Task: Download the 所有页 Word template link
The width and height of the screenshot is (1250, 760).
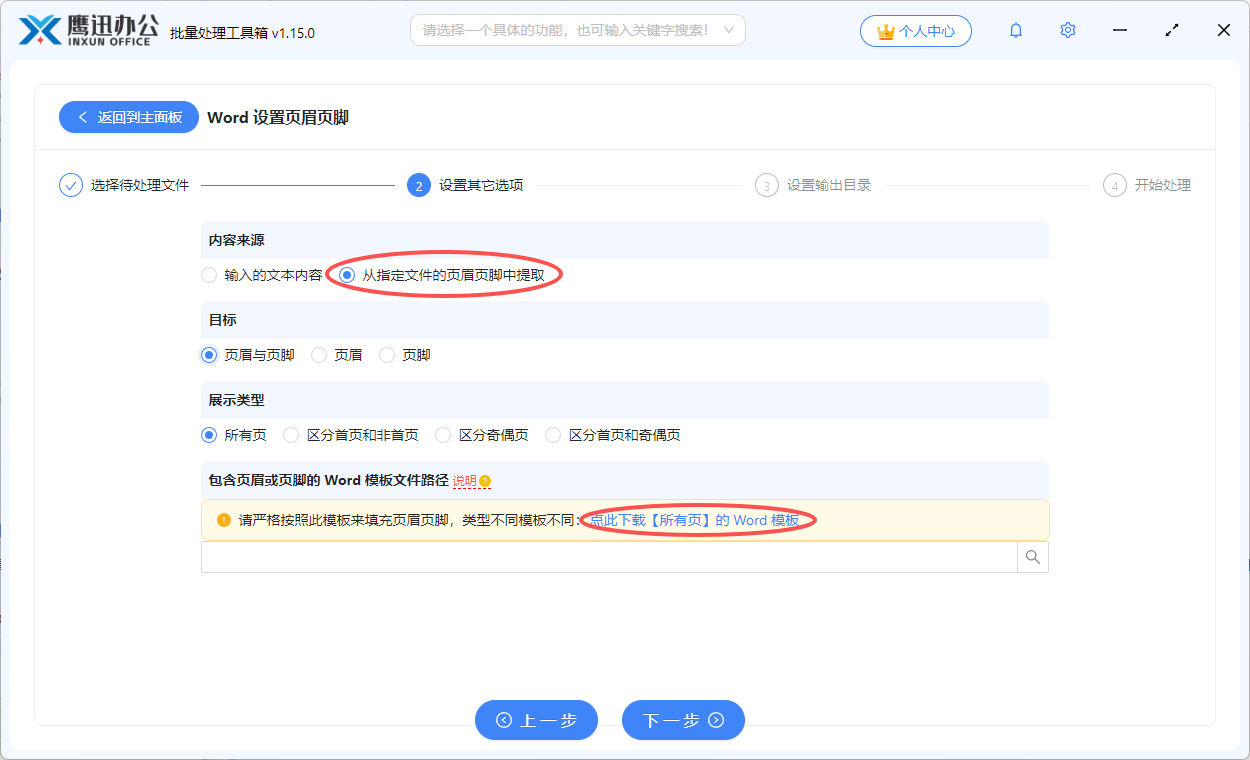Action: 695,520
